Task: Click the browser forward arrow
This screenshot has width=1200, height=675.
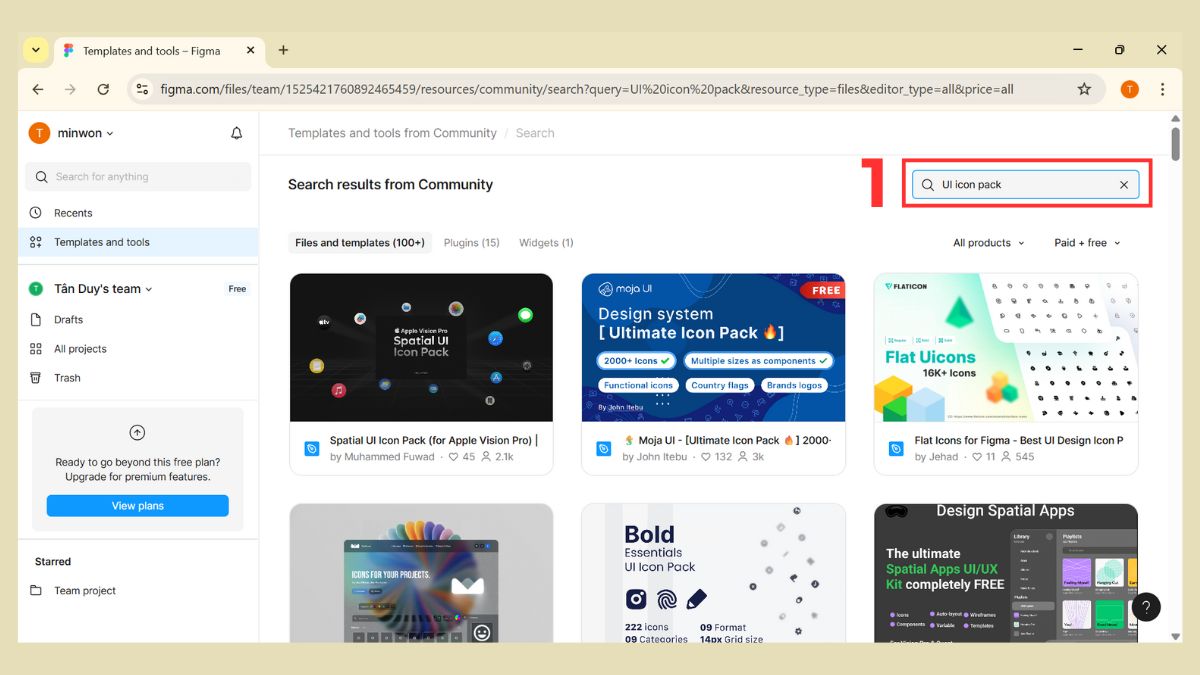Action: (70, 89)
